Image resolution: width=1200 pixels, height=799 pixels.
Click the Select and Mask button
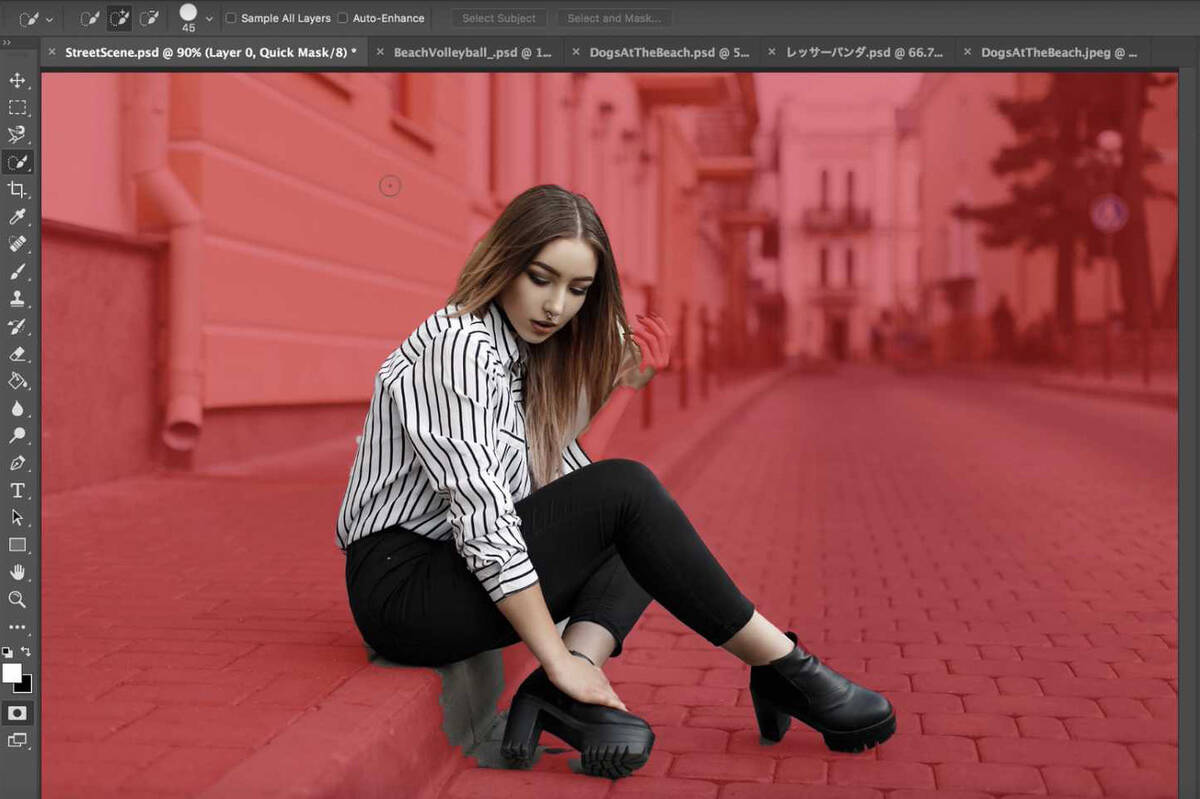tap(614, 18)
